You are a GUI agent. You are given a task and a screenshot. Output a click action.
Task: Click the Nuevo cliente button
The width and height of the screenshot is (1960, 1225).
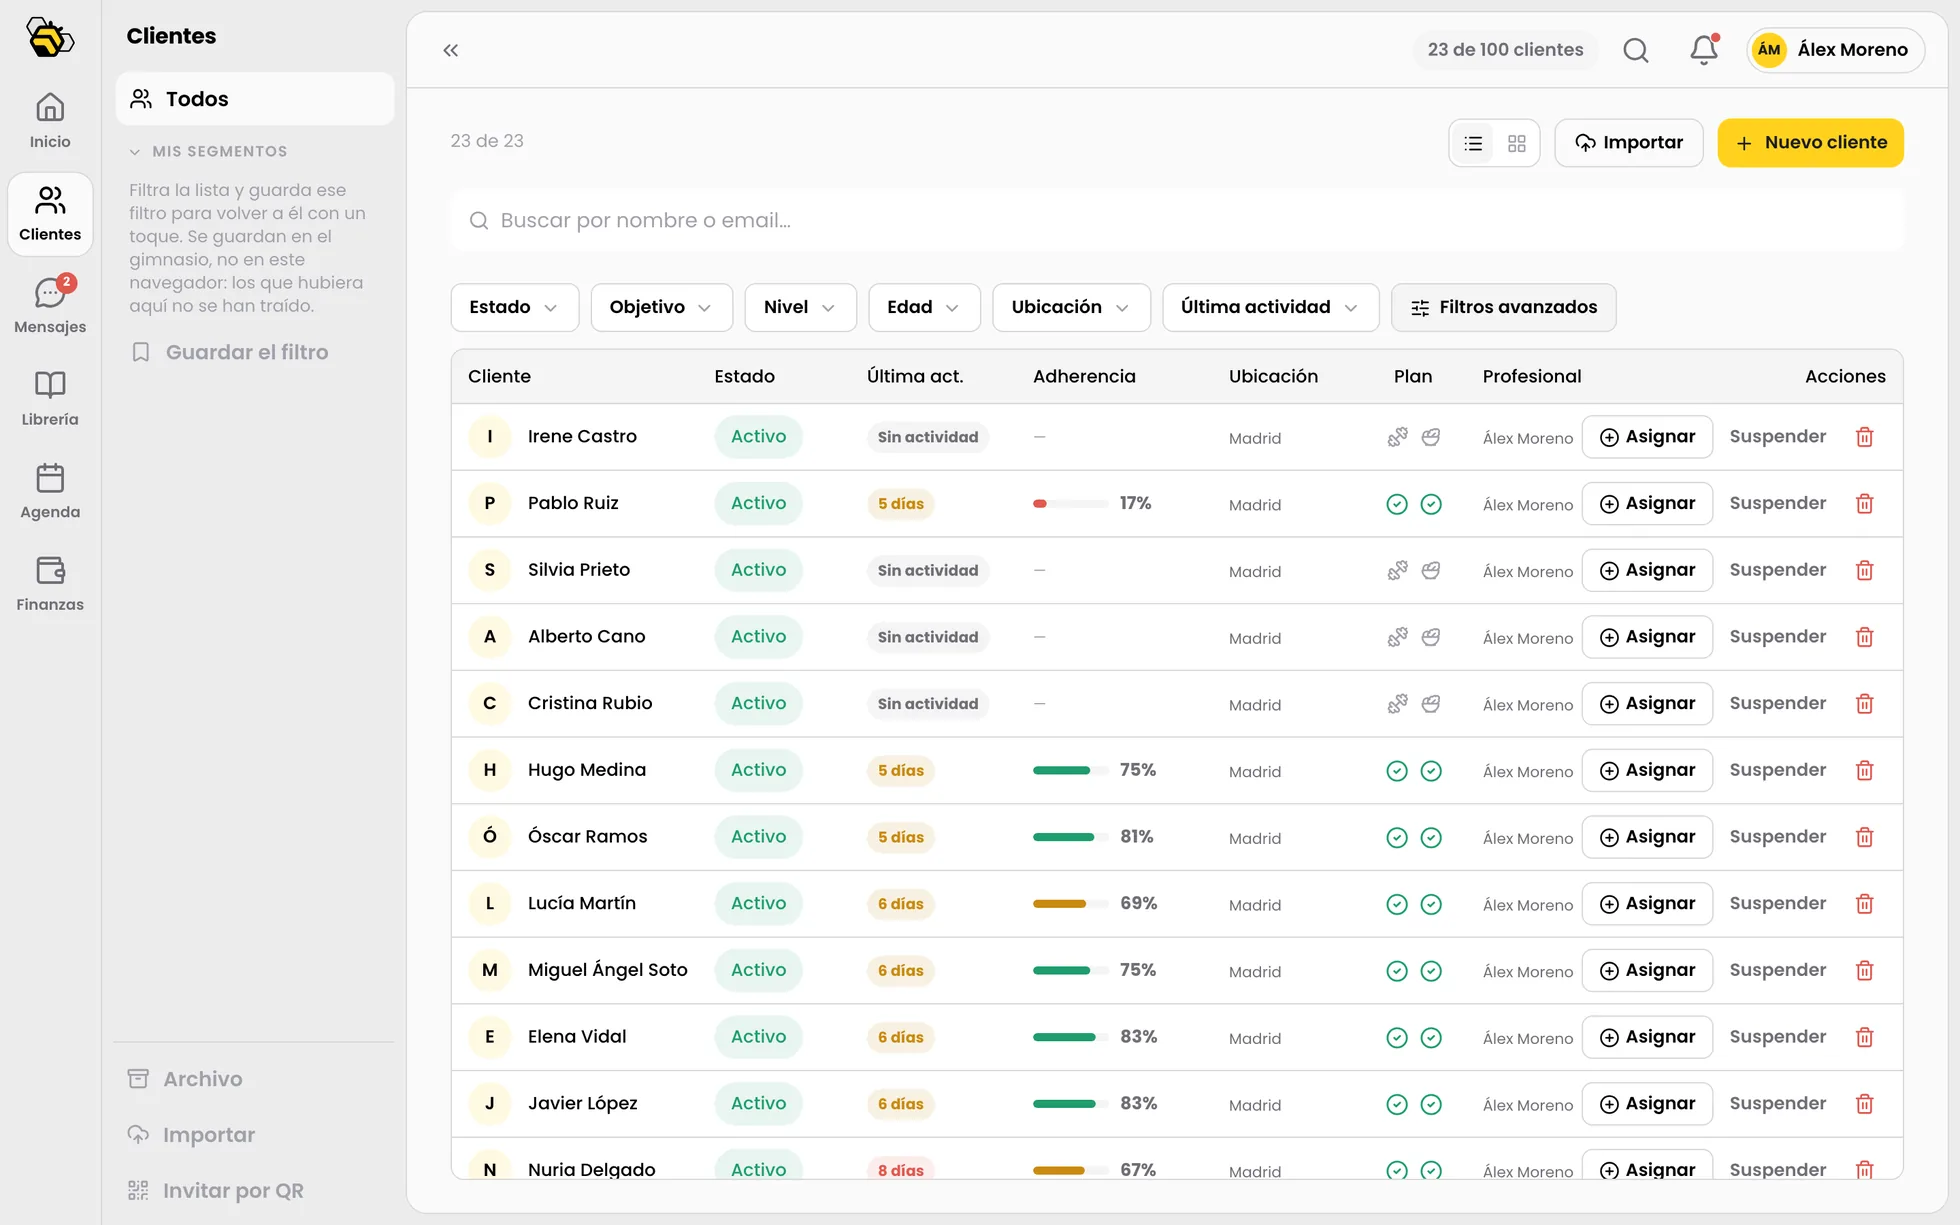click(1810, 143)
